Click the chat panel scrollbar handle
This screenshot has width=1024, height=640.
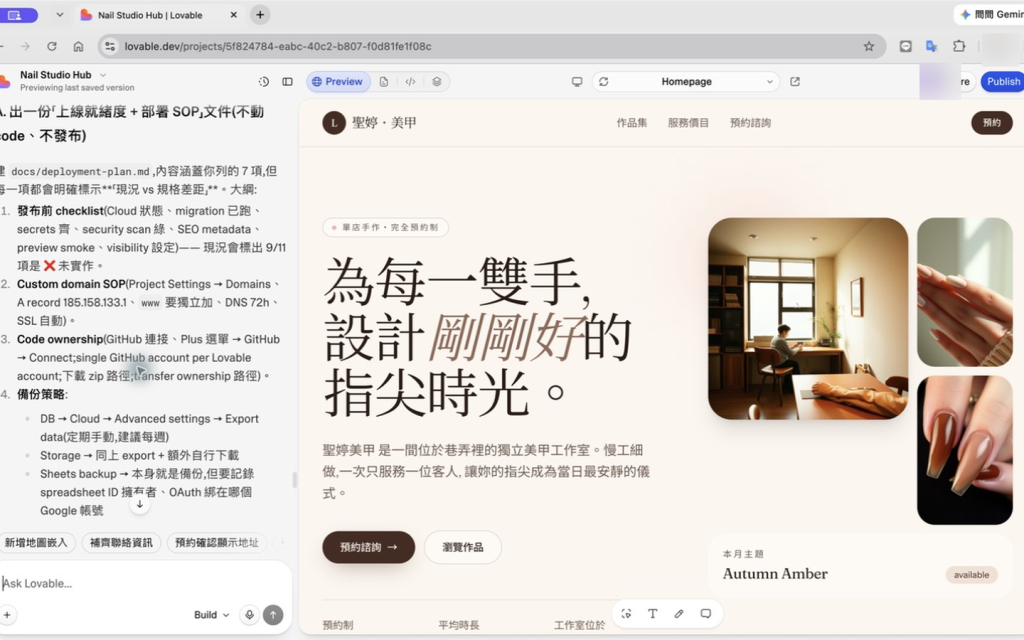pyautogui.click(x=295, y=479)
